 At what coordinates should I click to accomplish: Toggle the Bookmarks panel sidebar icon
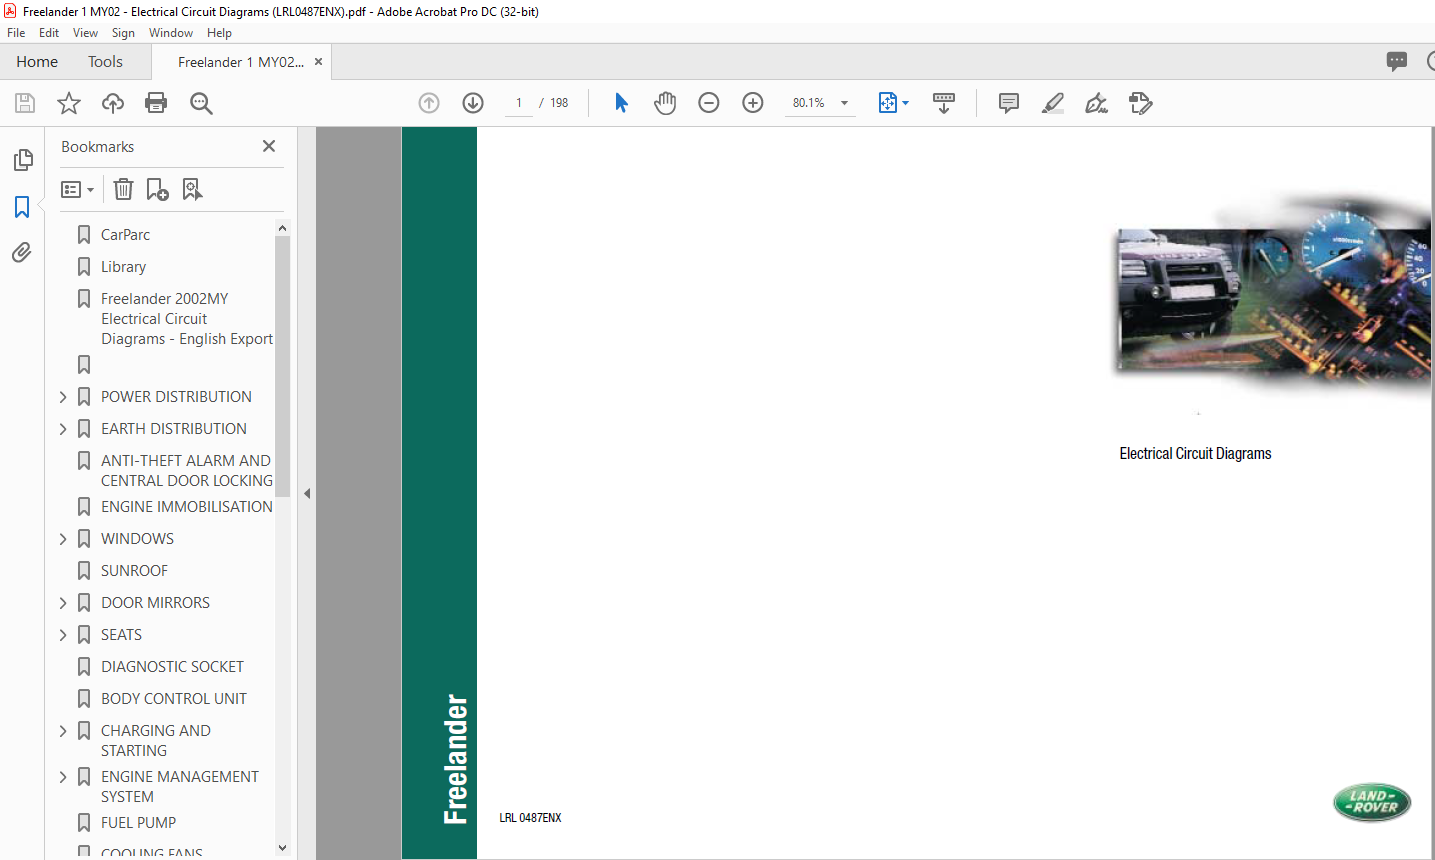(x=22, y=207)
